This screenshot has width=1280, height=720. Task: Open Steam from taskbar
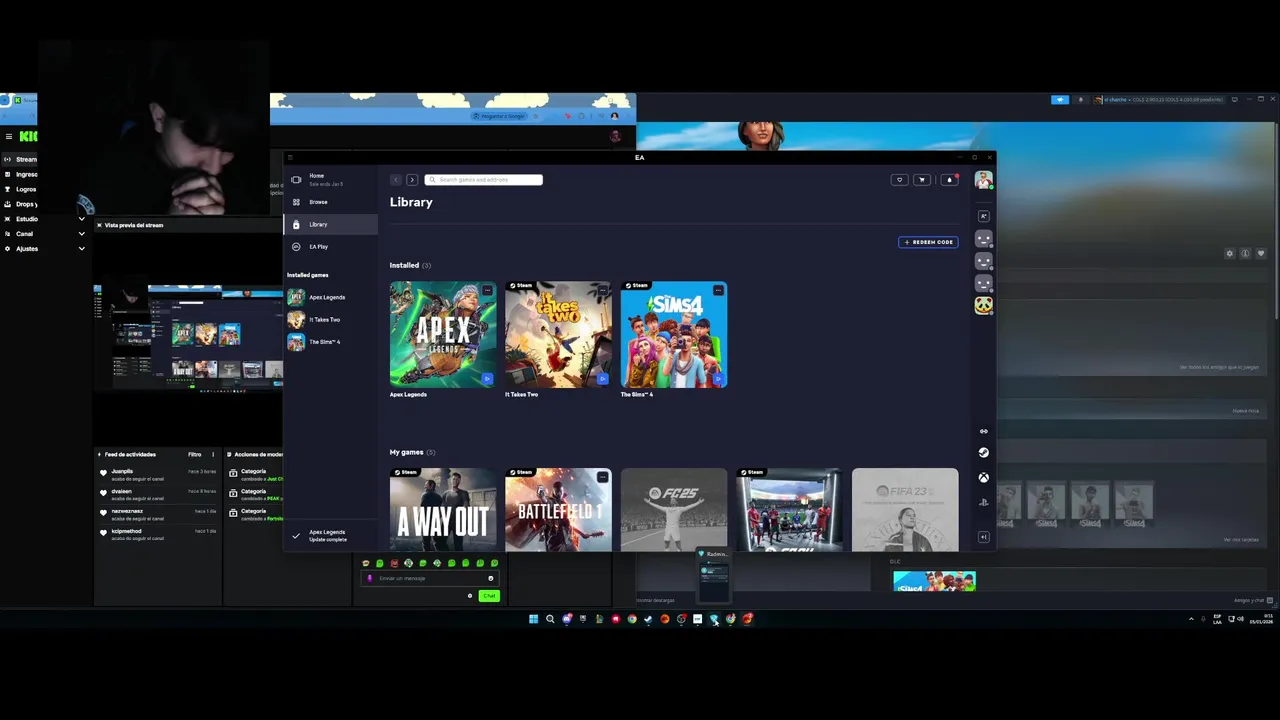[648, 619]
